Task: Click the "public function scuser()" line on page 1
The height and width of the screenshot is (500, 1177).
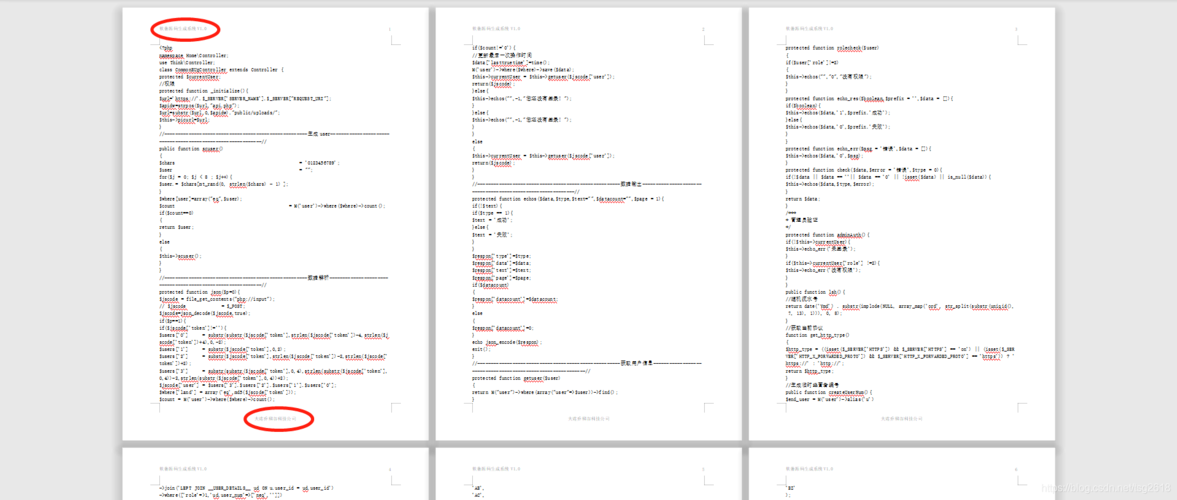Action: [x=191, y=149]
